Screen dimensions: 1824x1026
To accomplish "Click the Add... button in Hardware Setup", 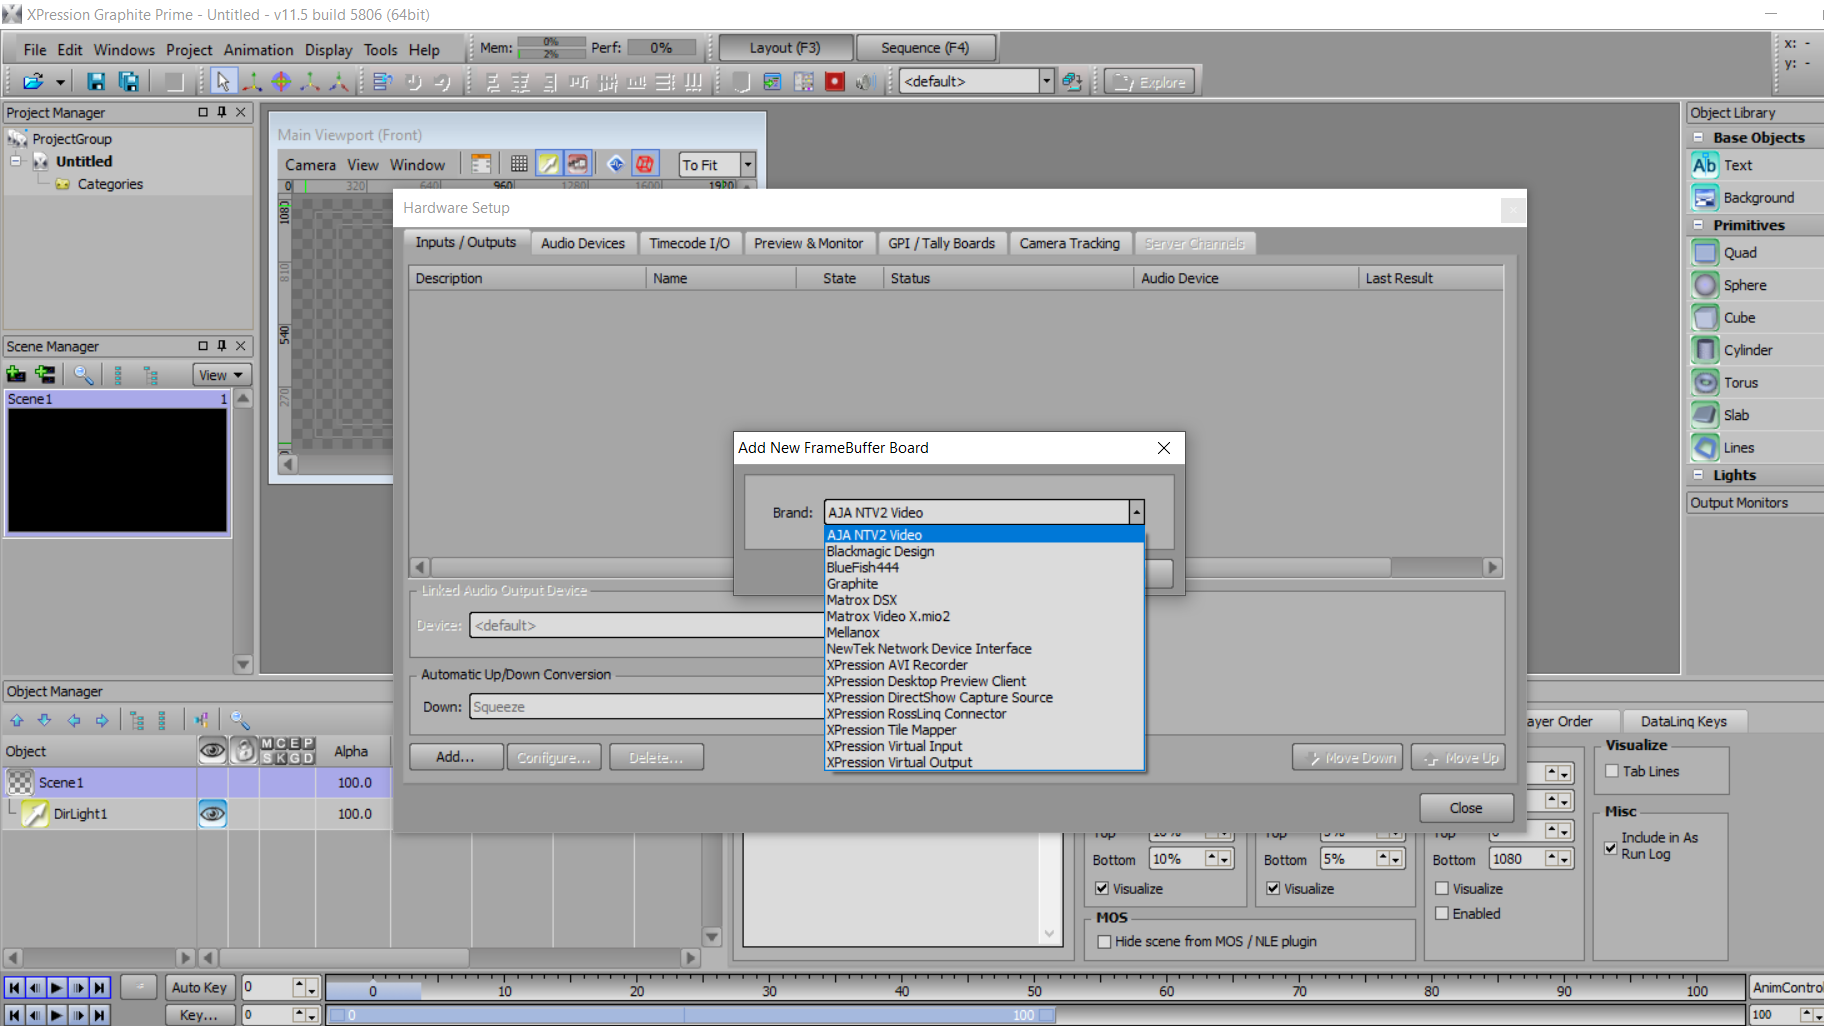I will 455,757.
